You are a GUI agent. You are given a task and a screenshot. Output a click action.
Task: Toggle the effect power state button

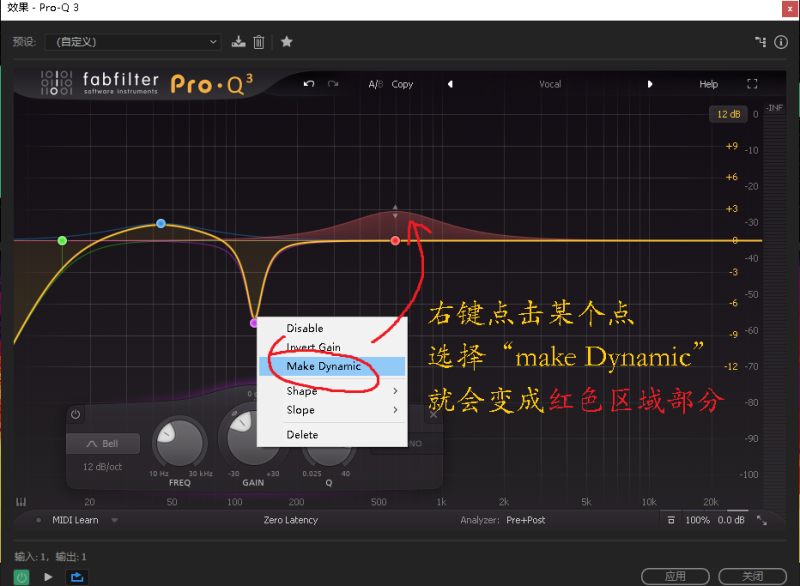coord(21,576)
